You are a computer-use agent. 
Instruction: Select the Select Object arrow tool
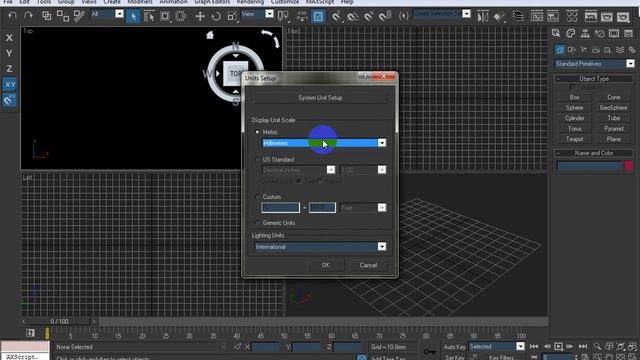pyautogui.click(x=133, y=16)
